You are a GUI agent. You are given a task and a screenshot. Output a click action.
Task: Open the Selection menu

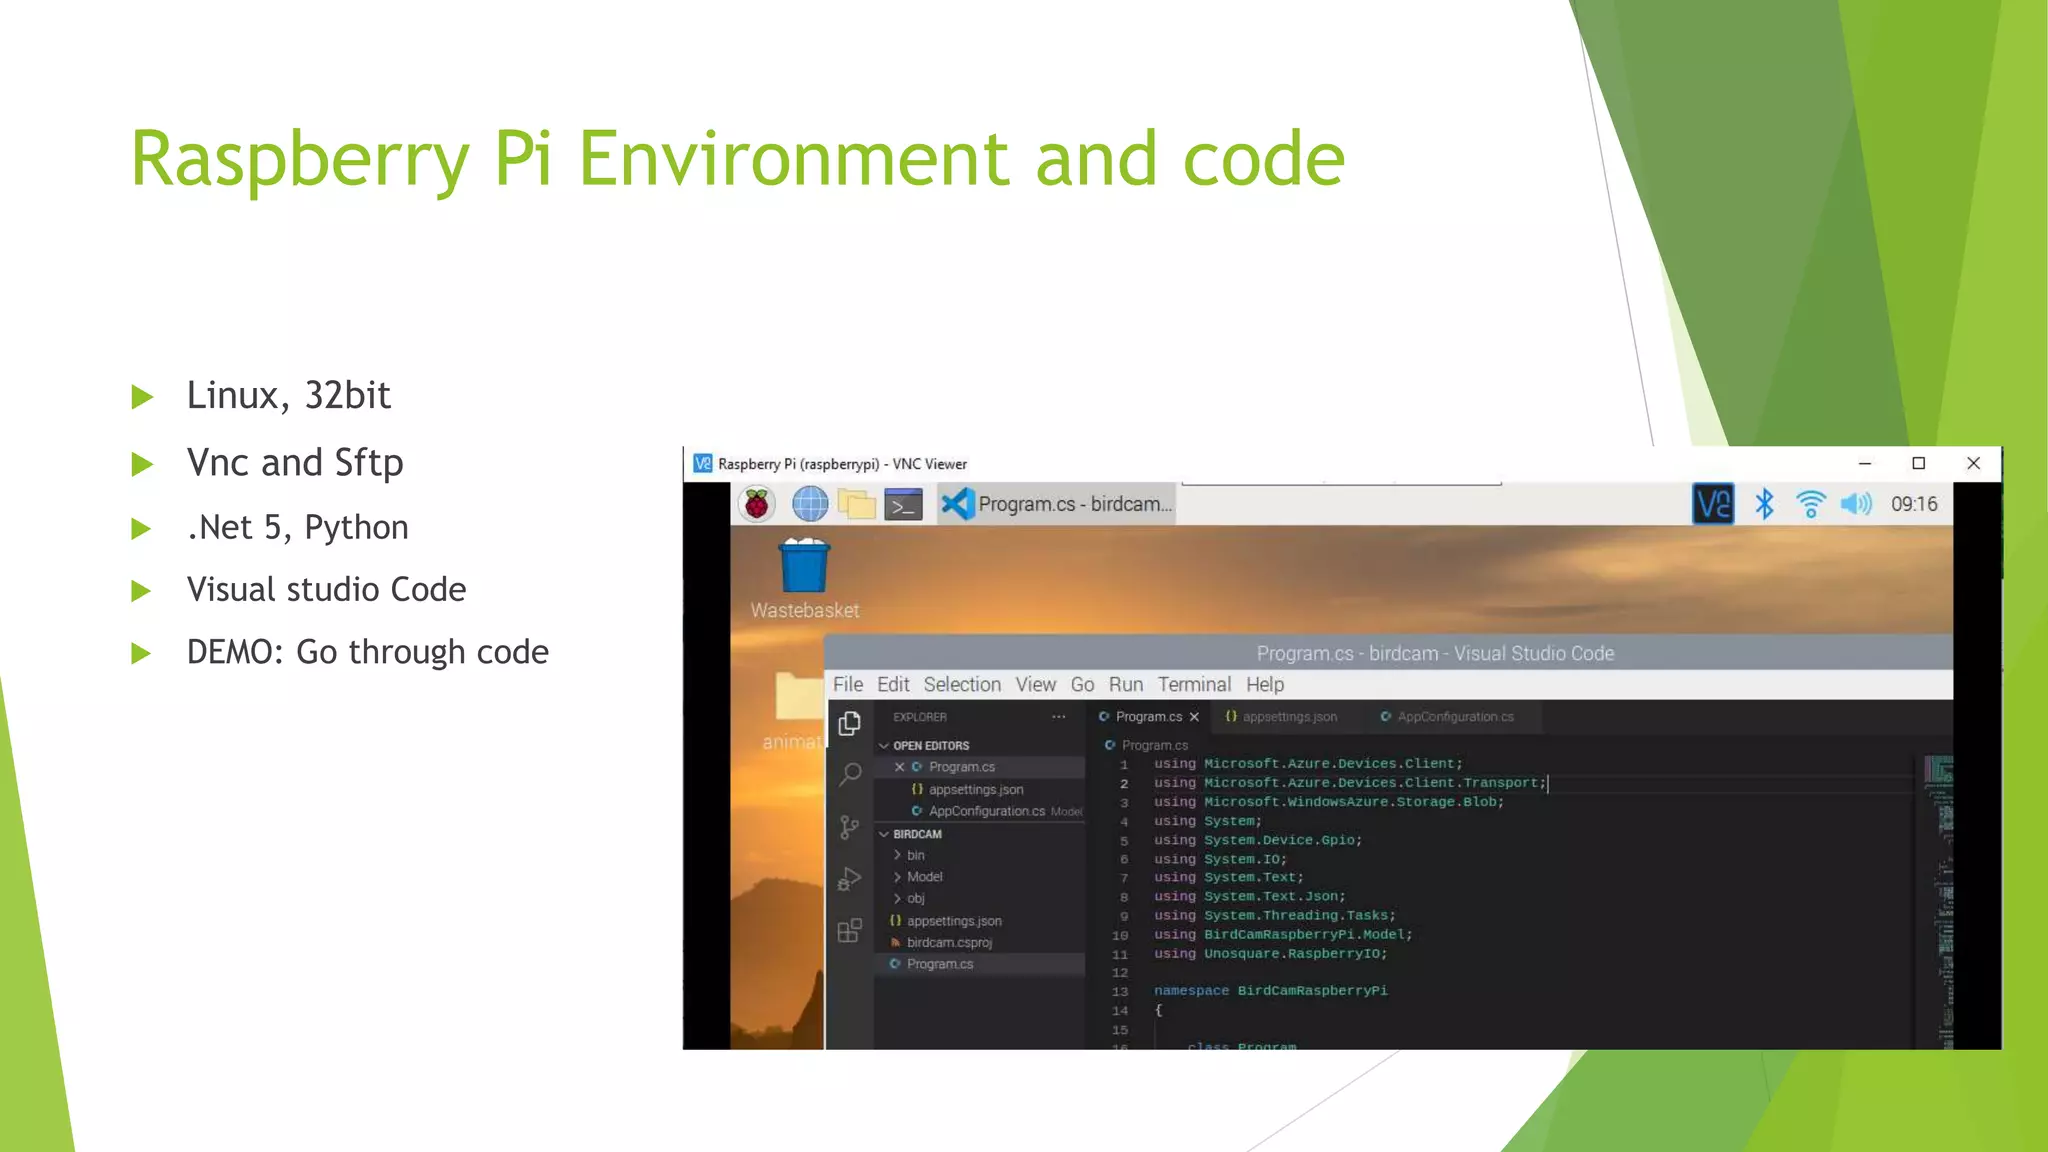tap(962, 685)
